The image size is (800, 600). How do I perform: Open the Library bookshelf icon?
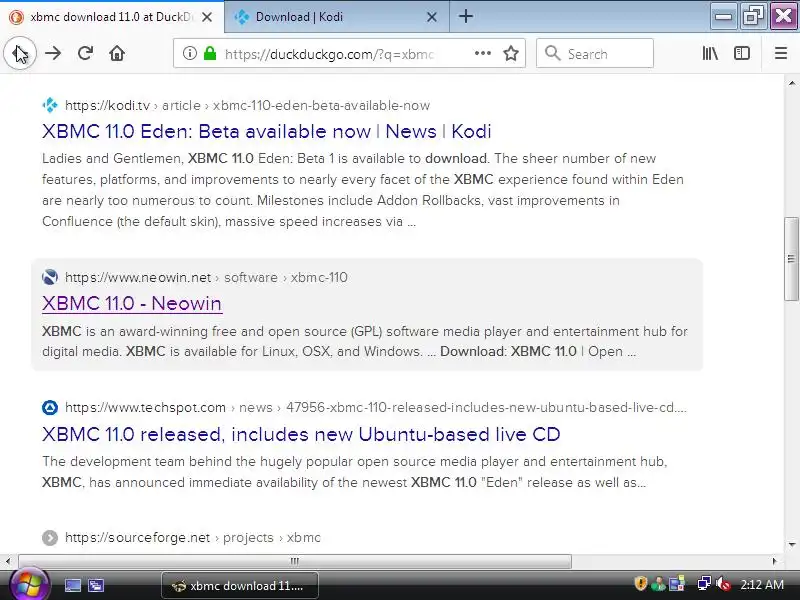click(710, 53)
